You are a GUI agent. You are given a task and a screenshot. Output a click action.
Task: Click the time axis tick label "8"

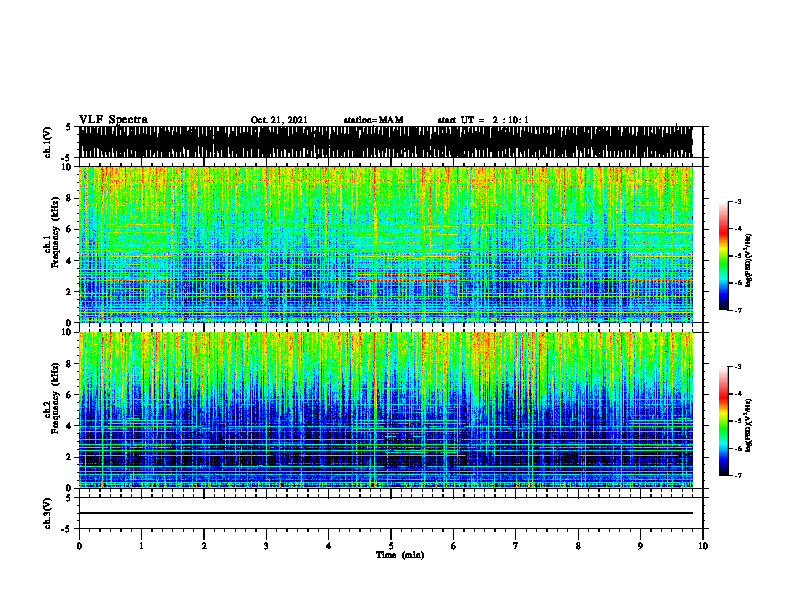point(578,546)
